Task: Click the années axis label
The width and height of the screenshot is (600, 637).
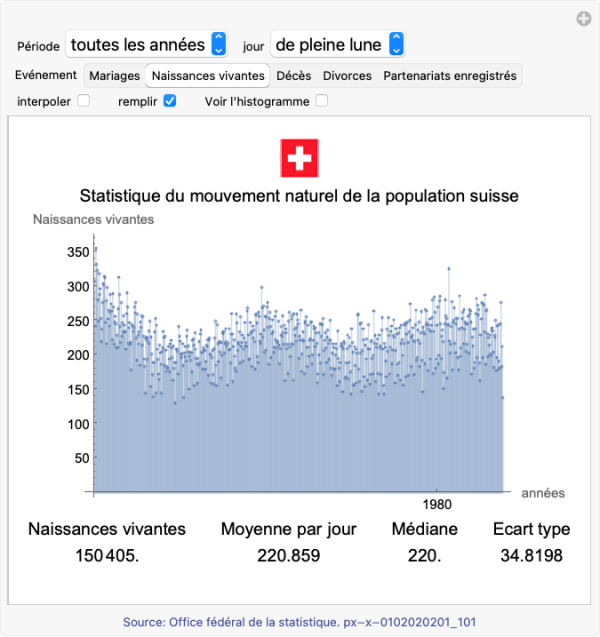Action: tap(543, 493)
